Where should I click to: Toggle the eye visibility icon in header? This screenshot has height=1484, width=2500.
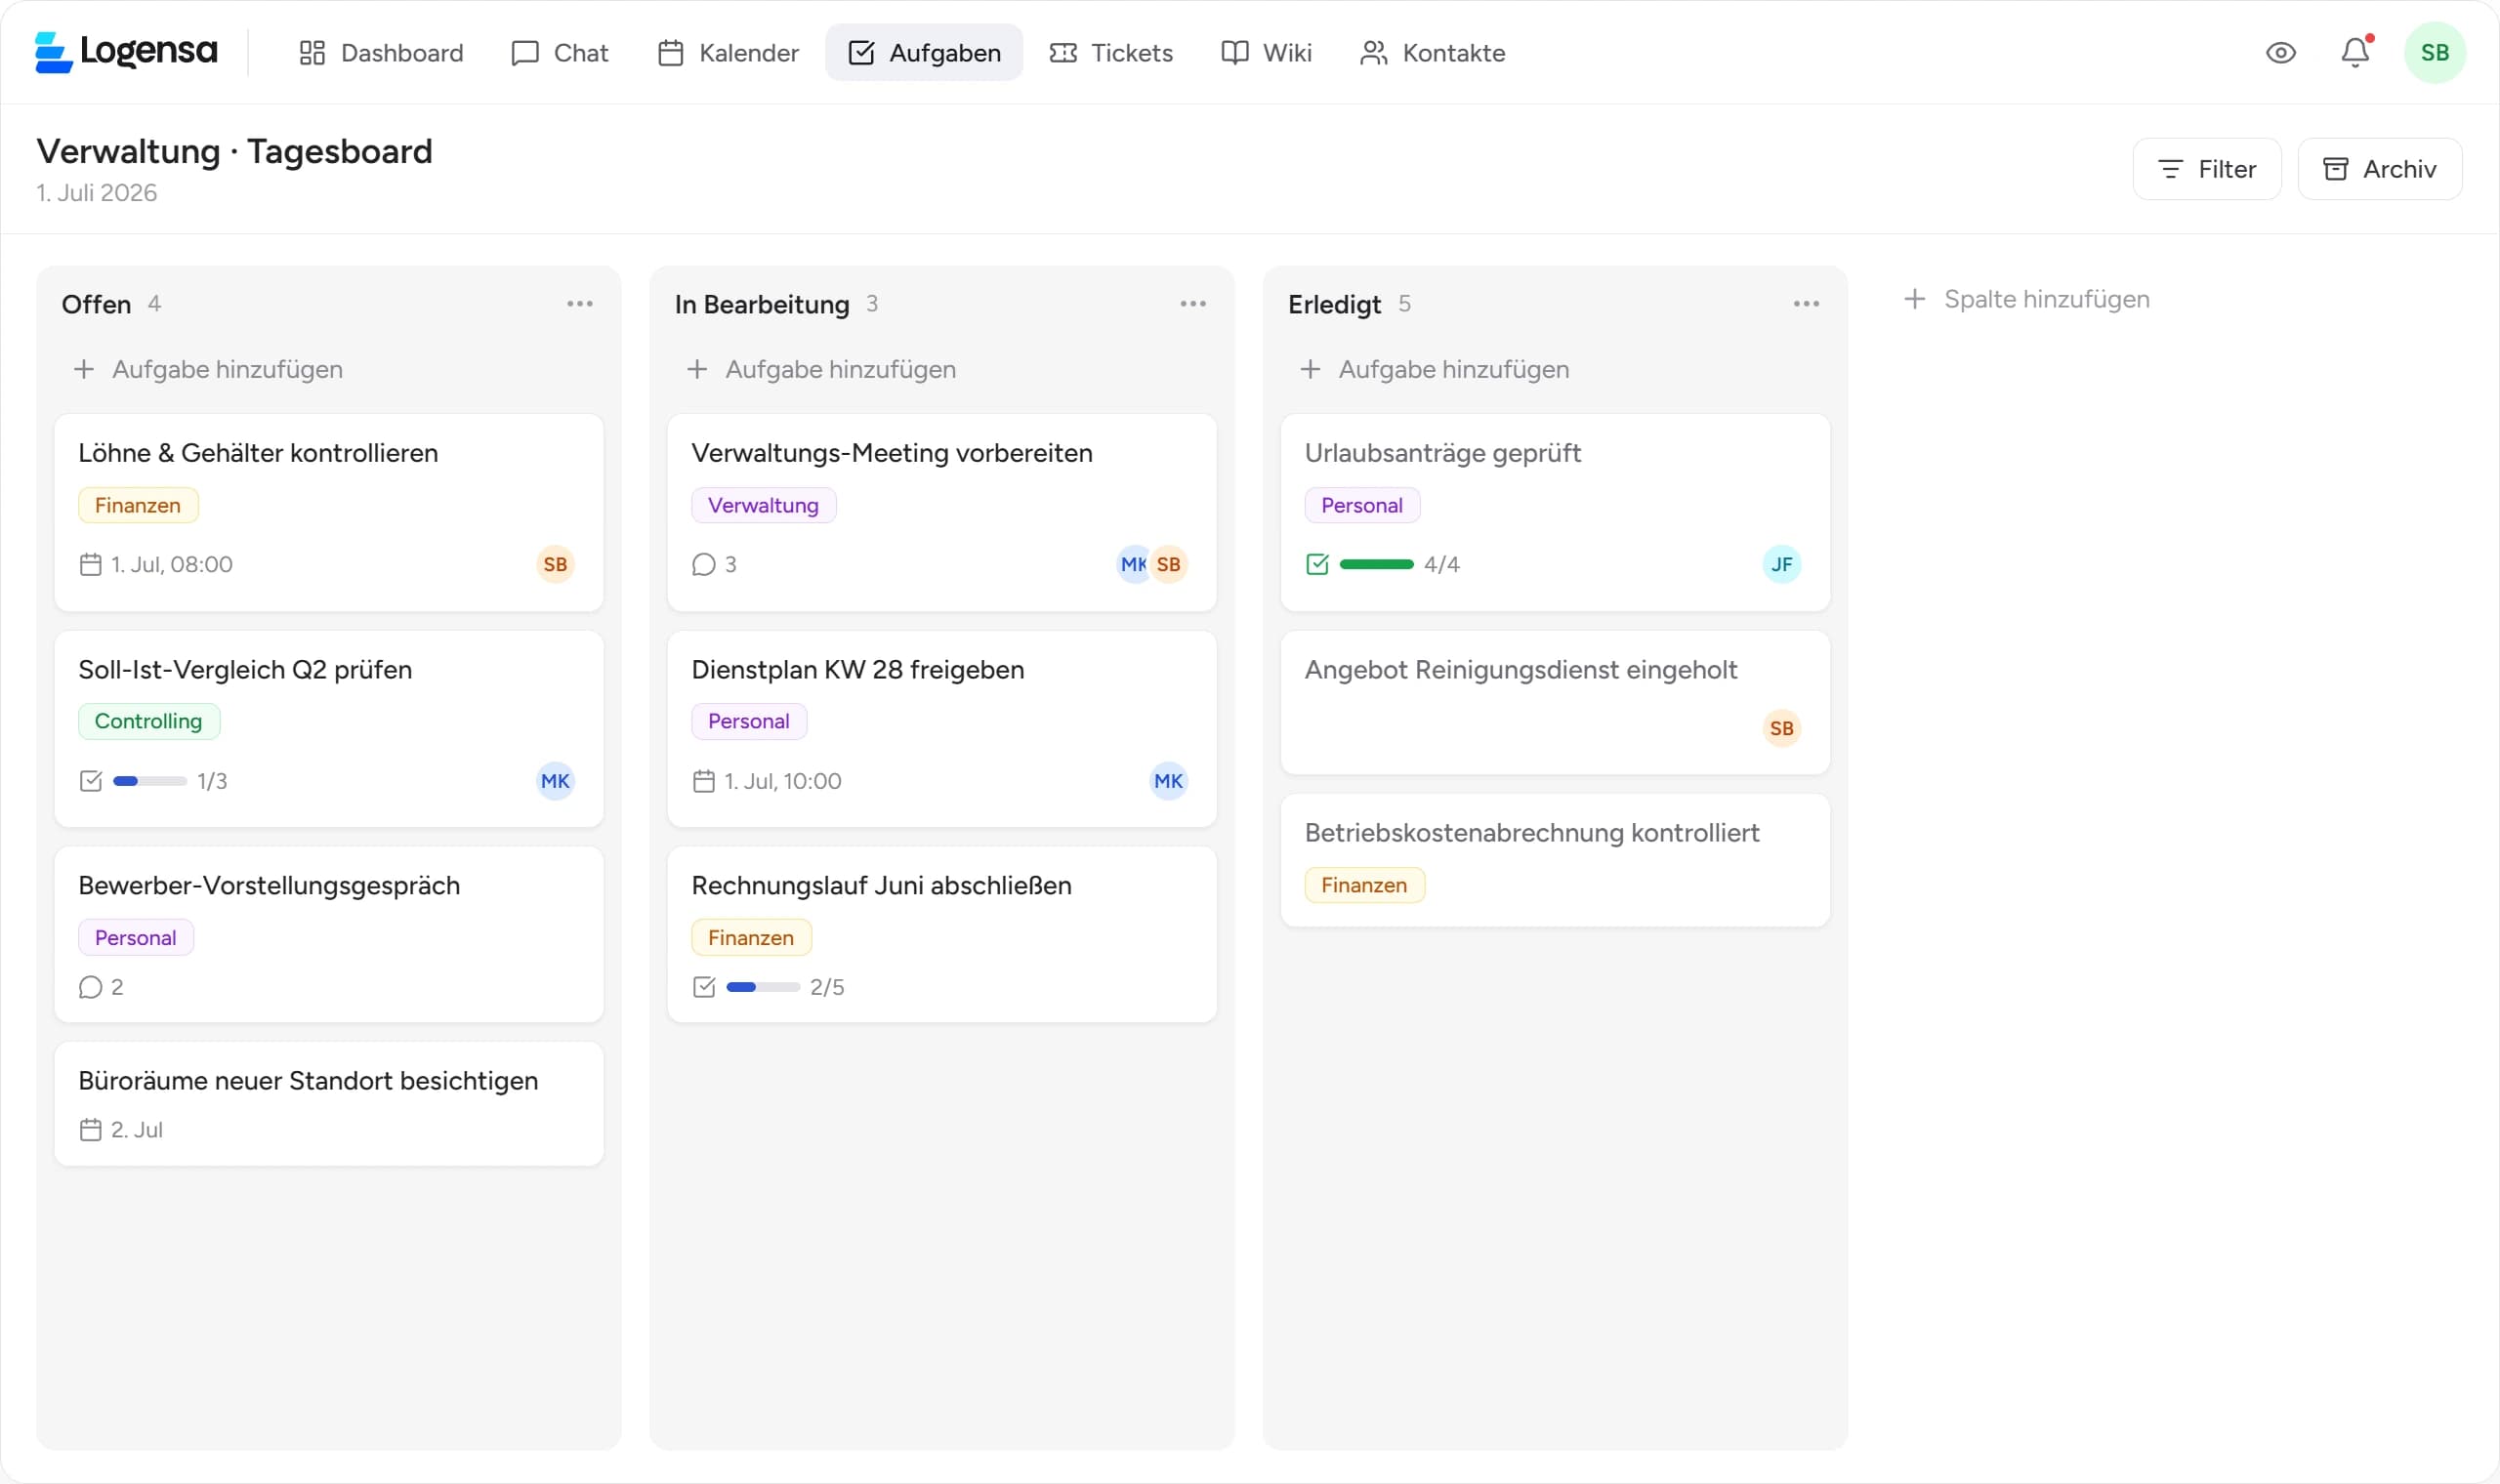tap(2281, 52)
